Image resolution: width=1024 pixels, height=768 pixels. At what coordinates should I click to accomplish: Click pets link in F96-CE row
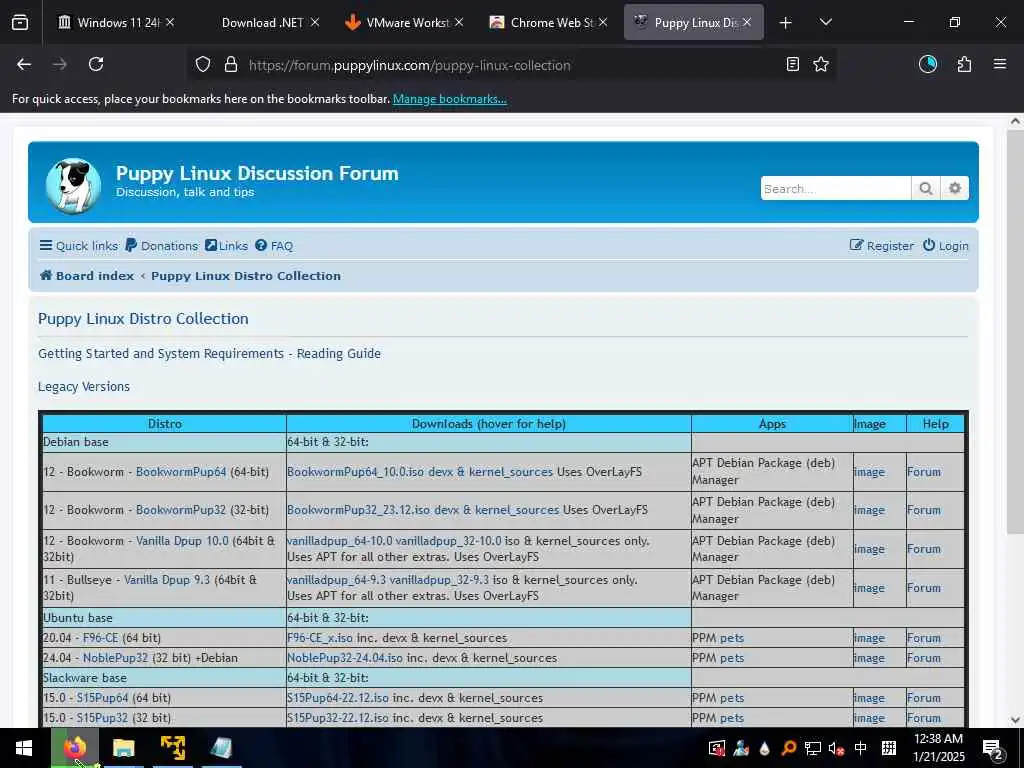[732, 638]
